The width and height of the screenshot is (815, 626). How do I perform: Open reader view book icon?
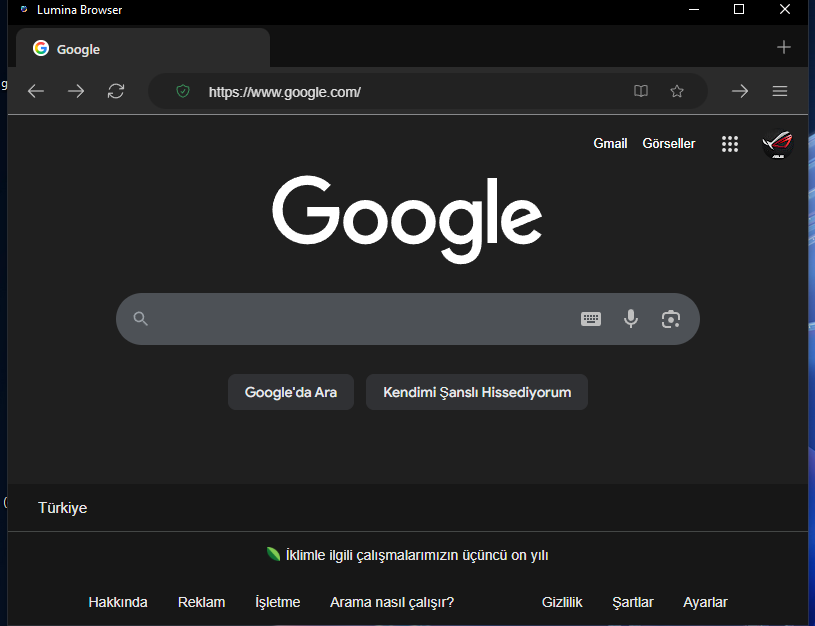pyautogui.click(x=641, y=92)
